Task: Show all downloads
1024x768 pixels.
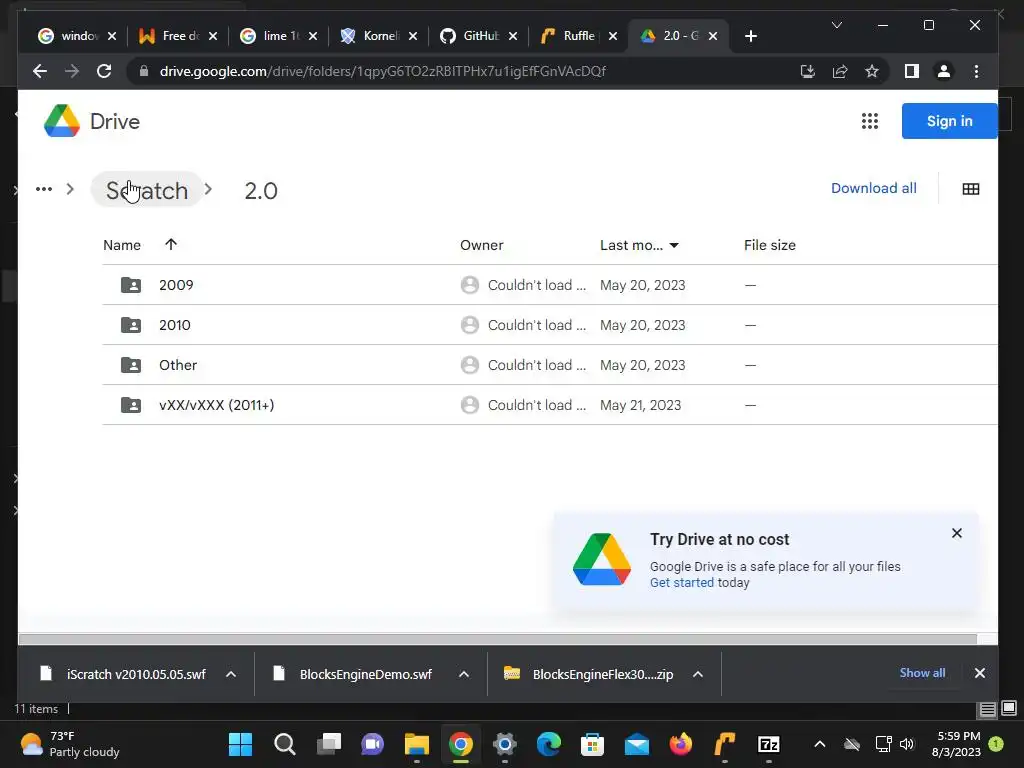Action: click(922, 673)
